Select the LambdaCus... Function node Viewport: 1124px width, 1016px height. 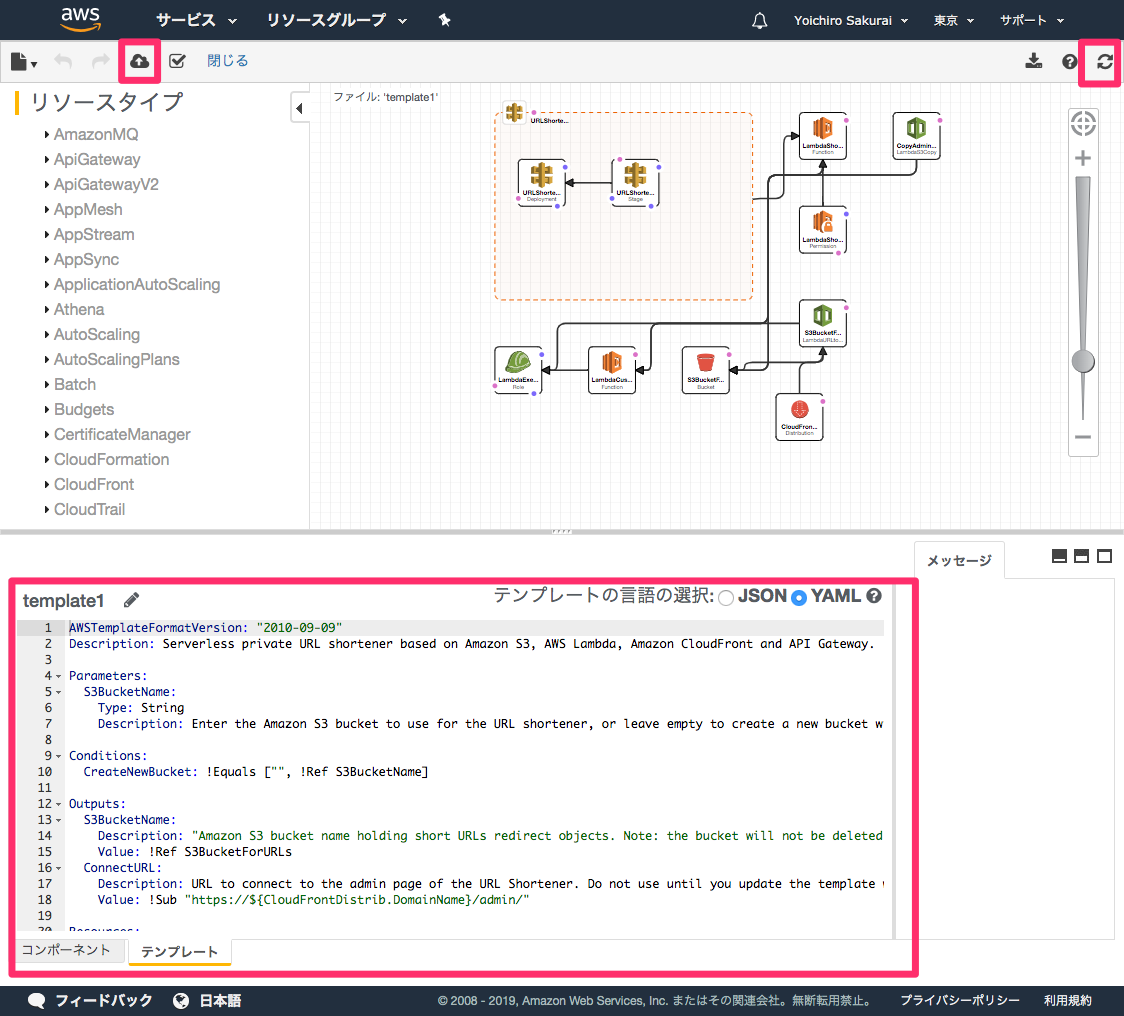point(611,370)
